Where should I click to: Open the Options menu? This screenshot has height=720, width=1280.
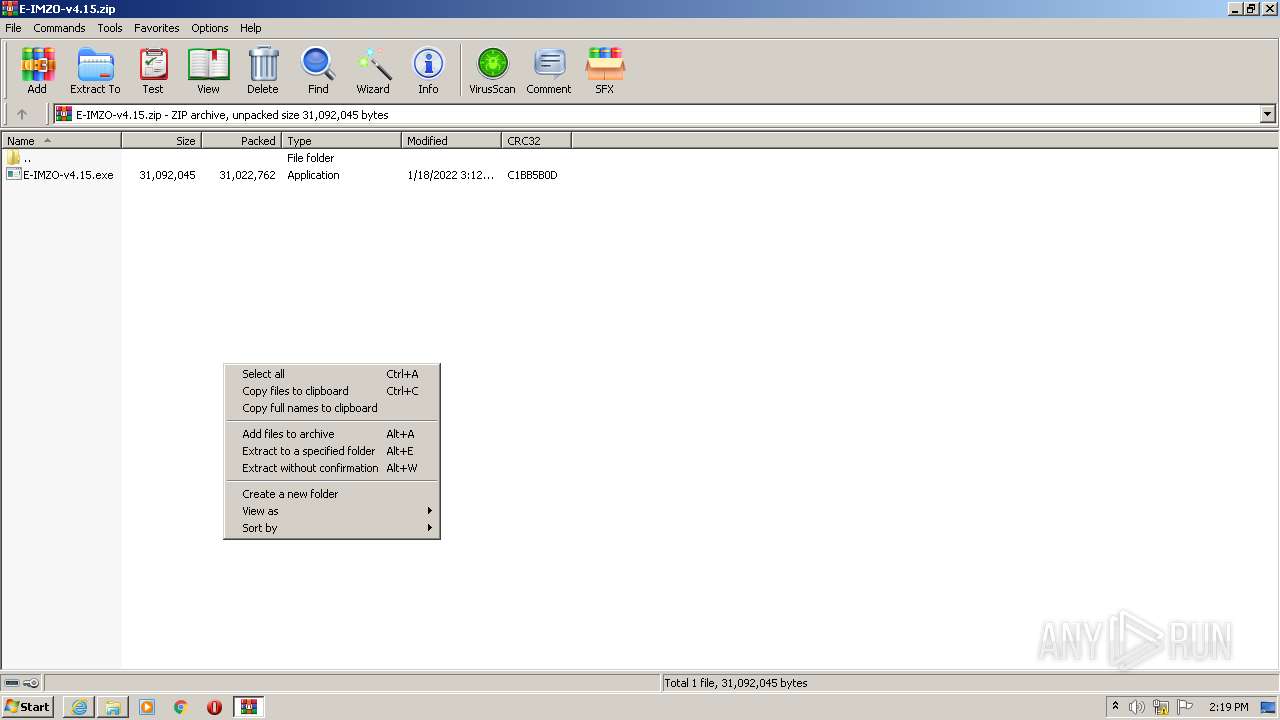pos(210,28)
